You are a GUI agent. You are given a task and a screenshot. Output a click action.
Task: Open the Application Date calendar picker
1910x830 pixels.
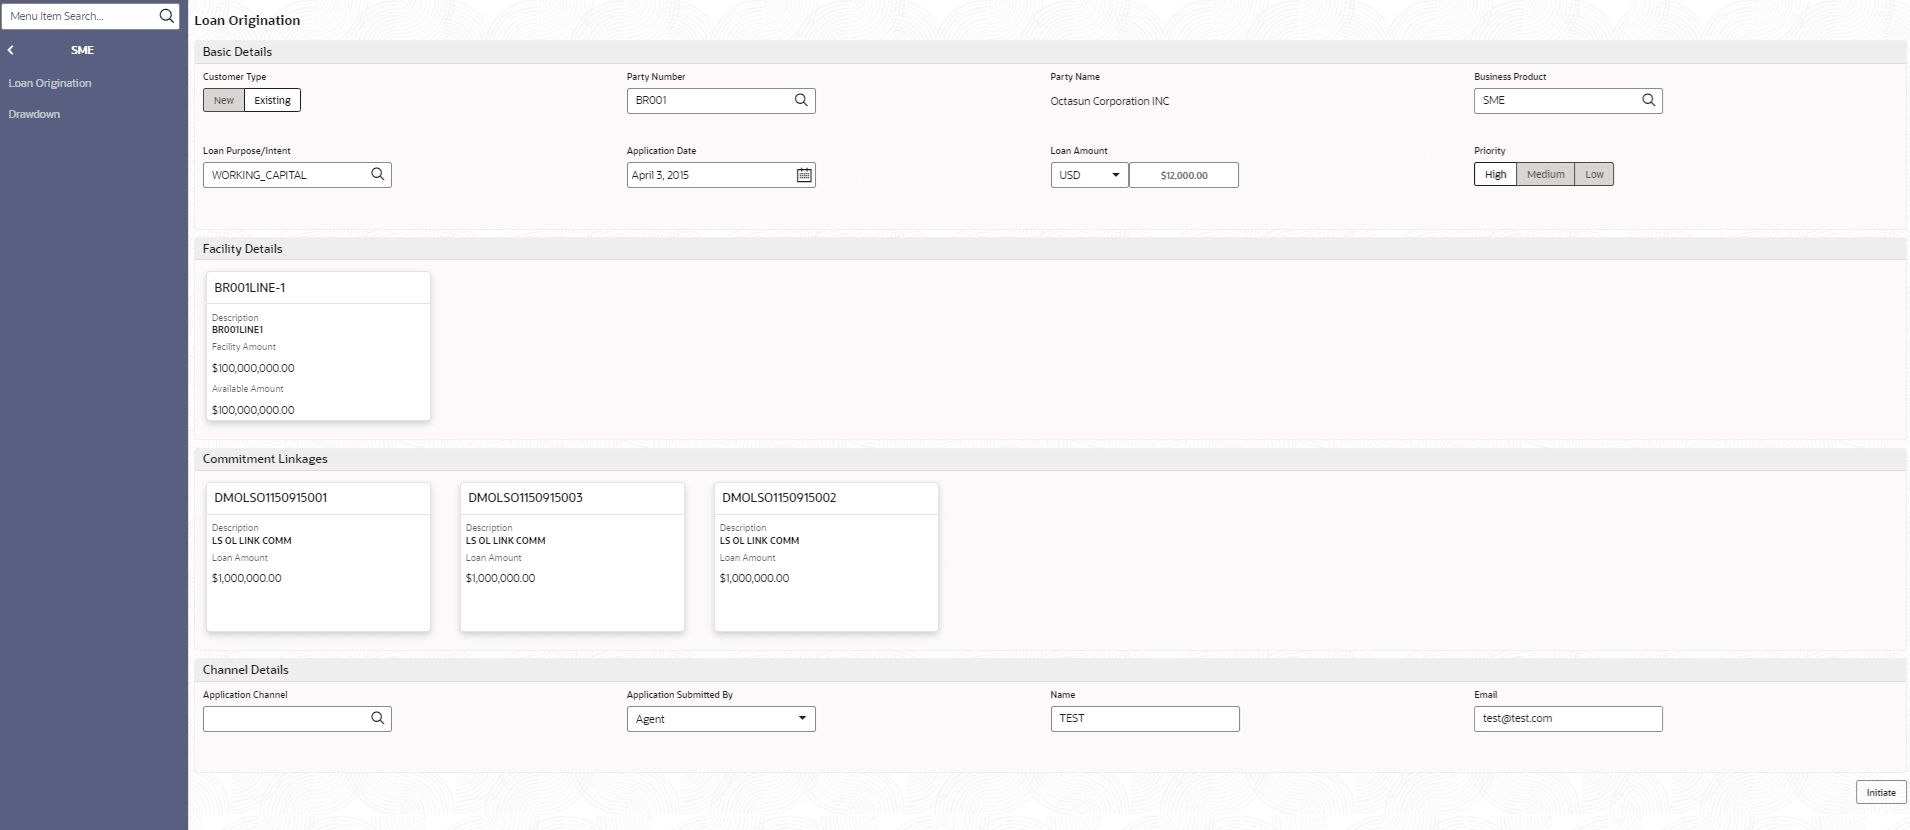[804, 175]
